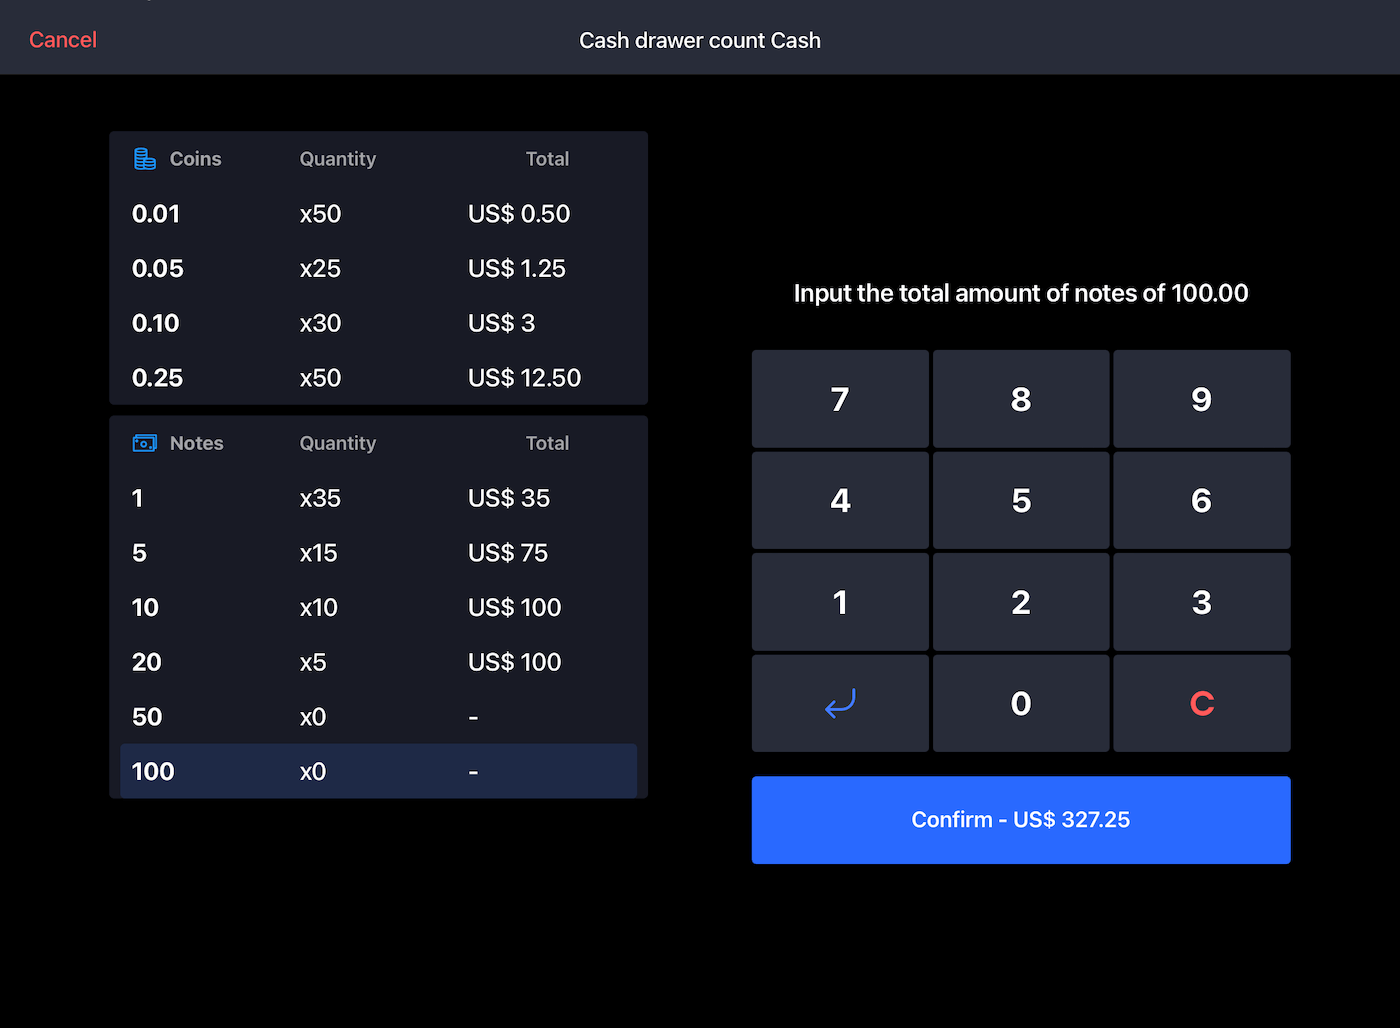The width and height of the screenshot is (1400, 1028).
Task: Choose the 50 note denomination row
Action: pos(378,717)
